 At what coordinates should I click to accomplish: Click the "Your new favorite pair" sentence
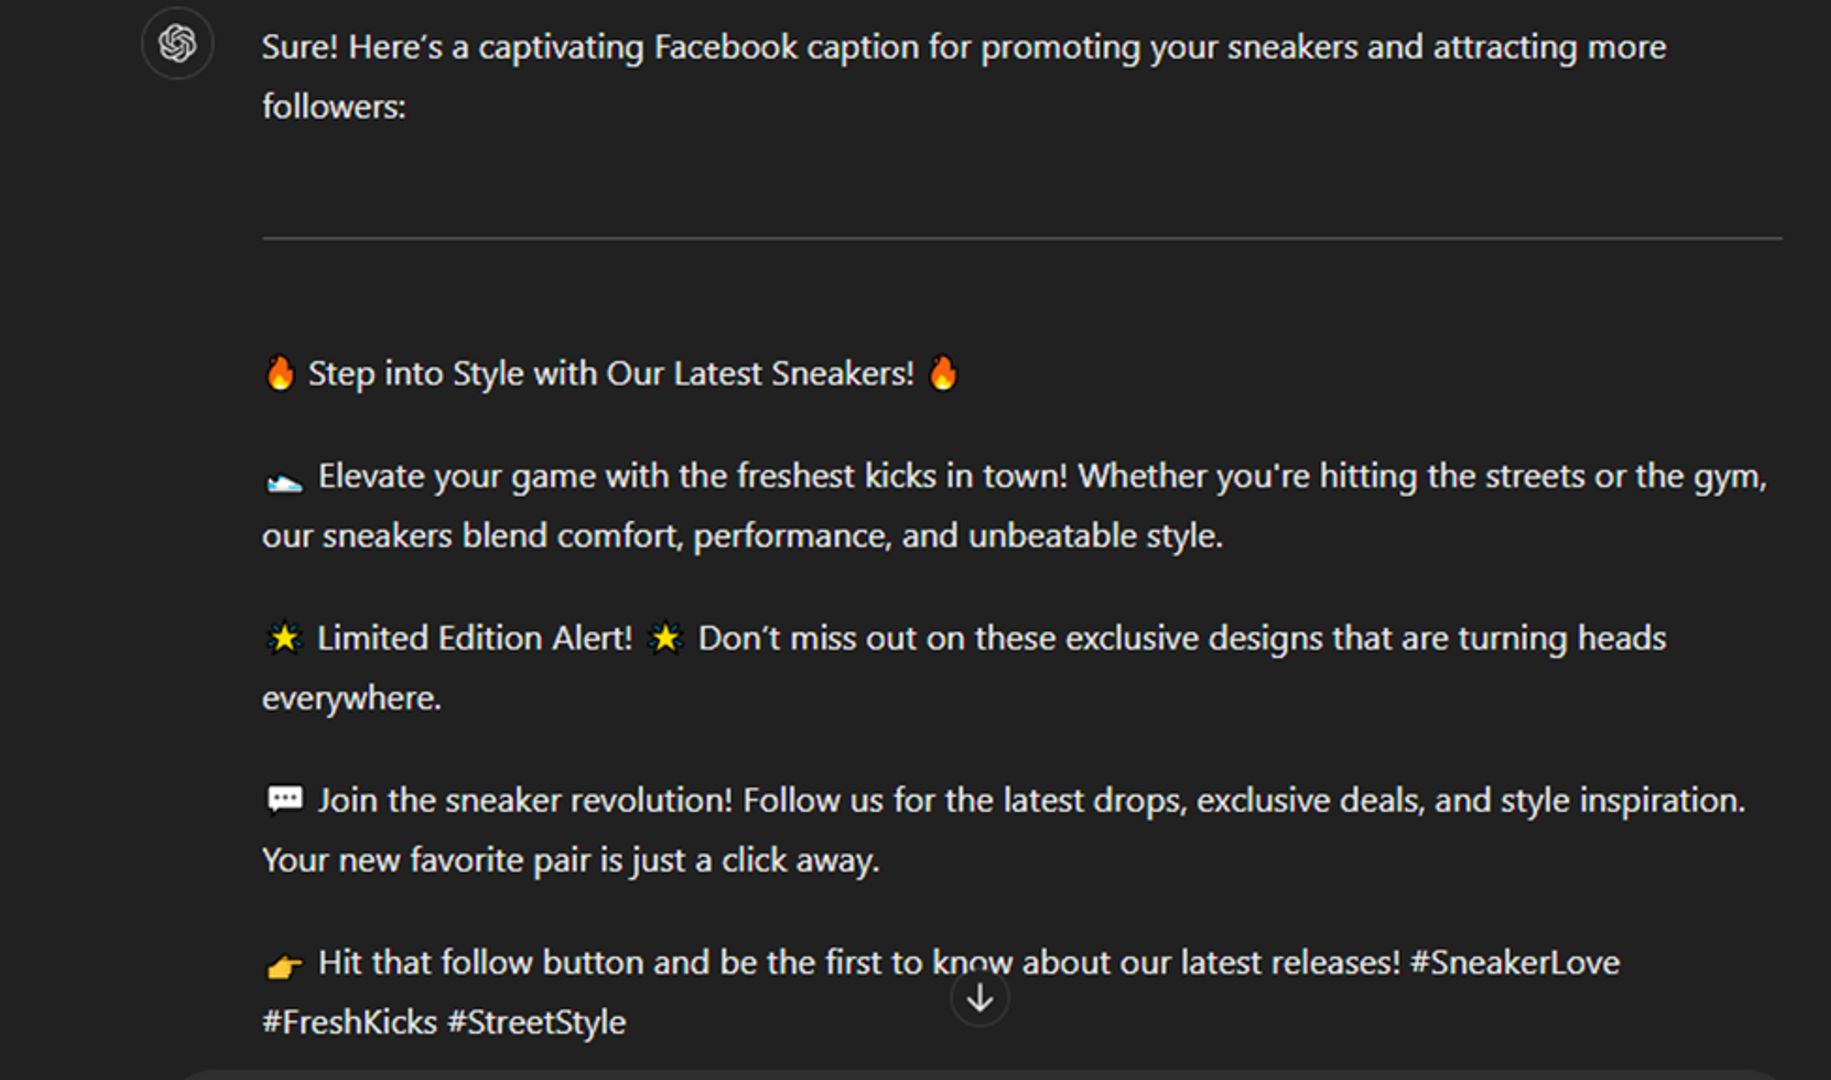571,861
